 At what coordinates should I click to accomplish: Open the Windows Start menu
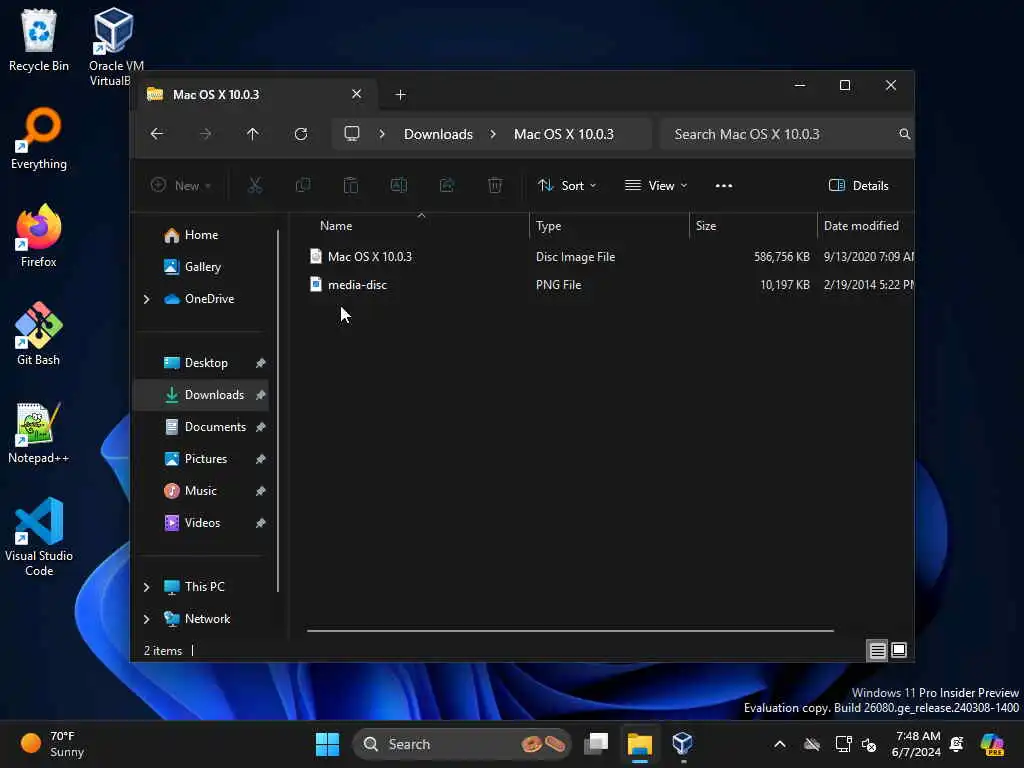[327, 744]
